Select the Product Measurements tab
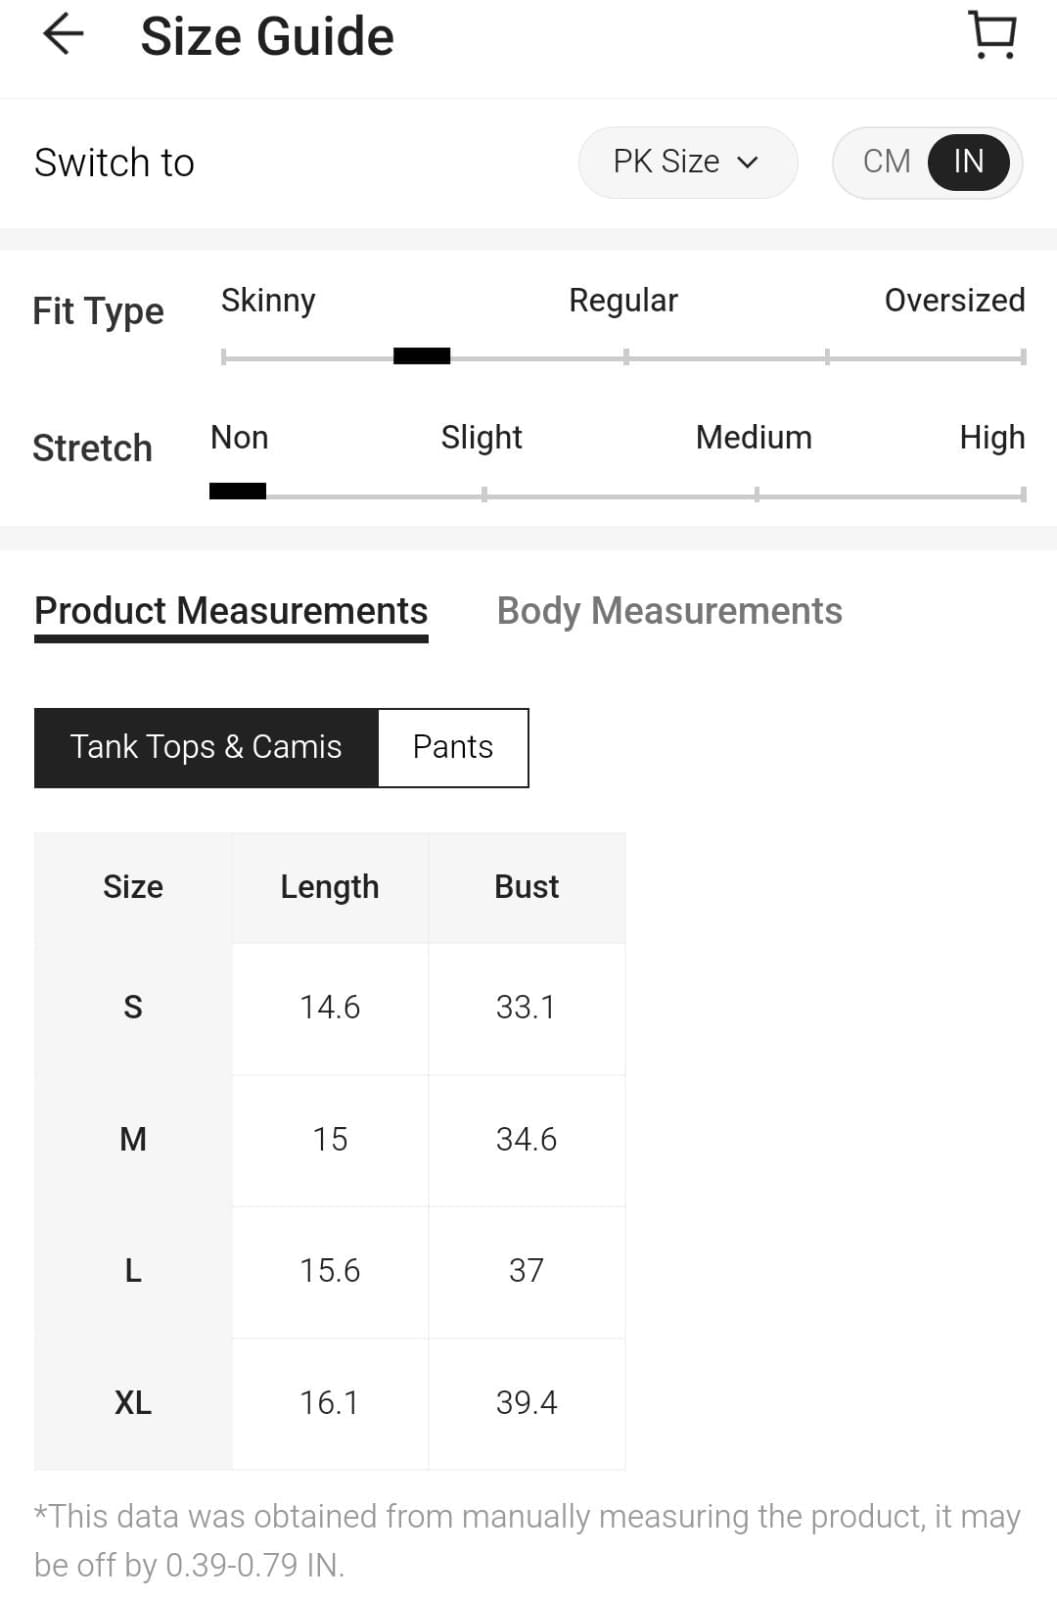Screen dimensions: 1057x1600 tap(231, 611)
